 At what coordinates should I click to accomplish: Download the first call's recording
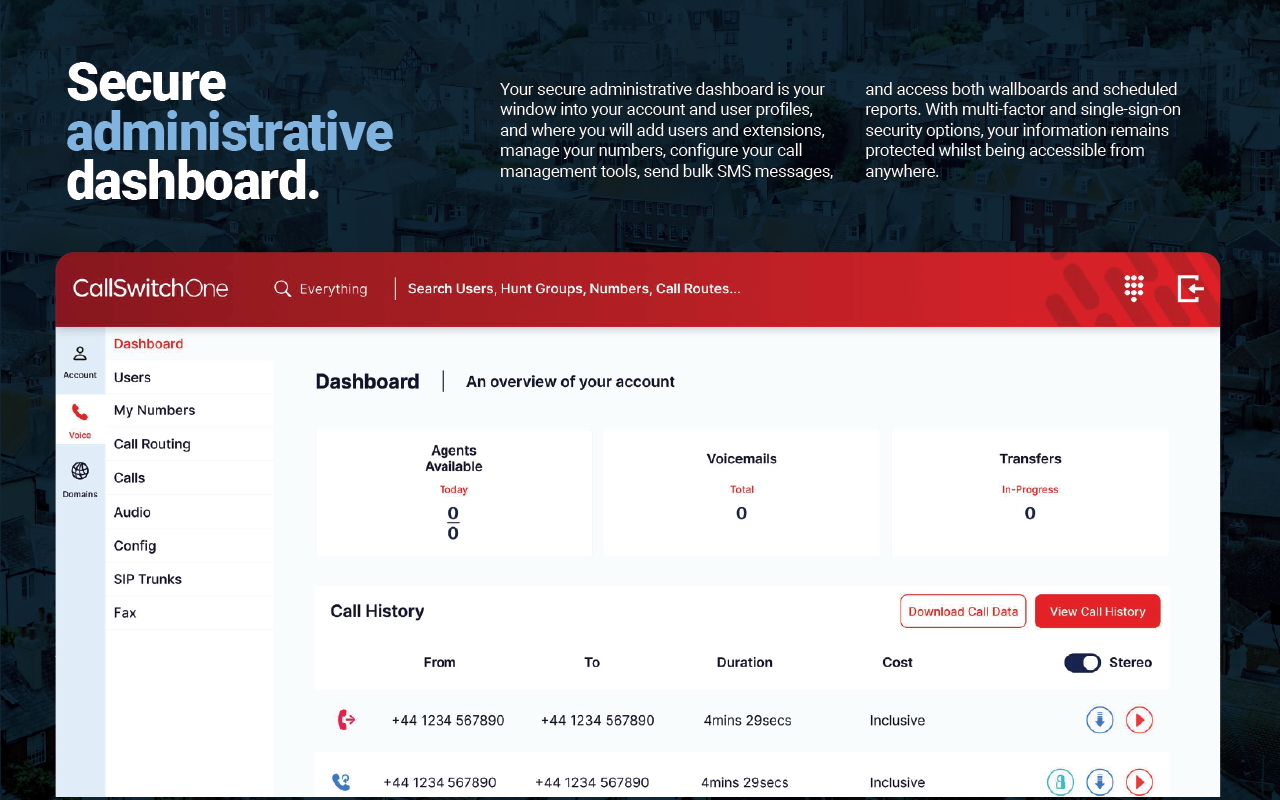(1100, 720)
